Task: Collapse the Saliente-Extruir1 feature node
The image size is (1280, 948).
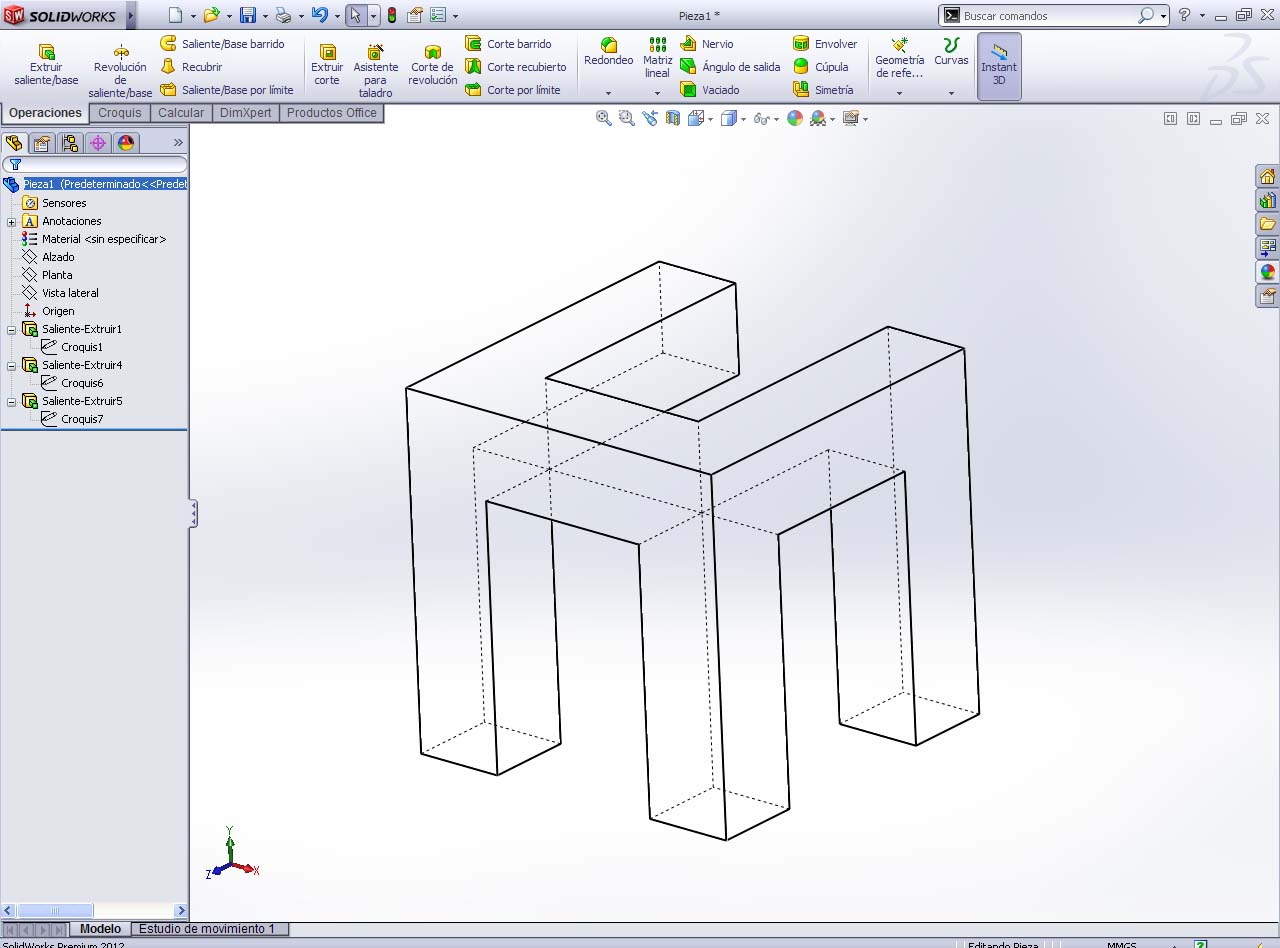Action: pyautogui.click(x=12, y=329)
